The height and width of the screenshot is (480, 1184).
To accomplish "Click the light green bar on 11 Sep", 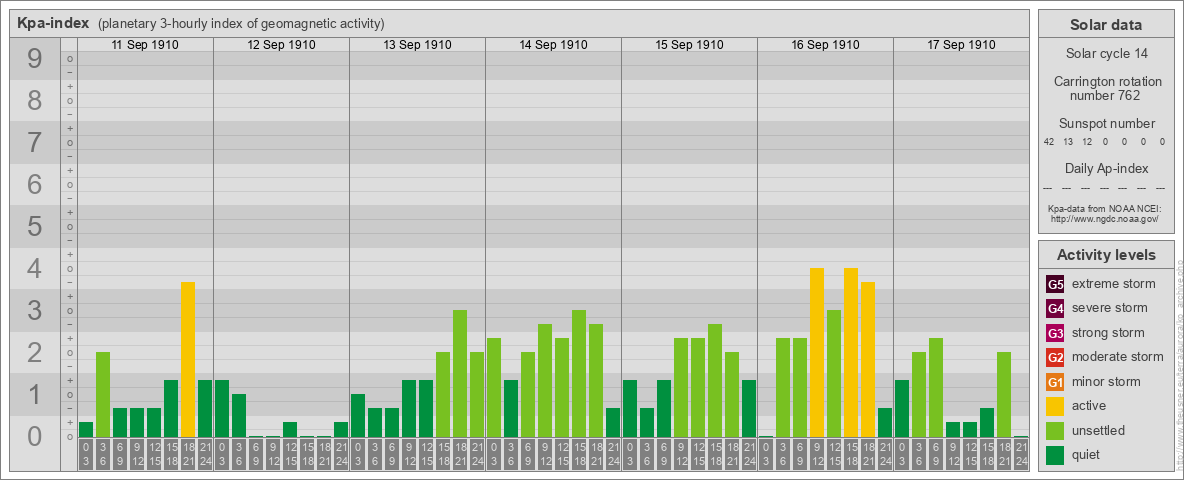I will (x=103, y=395).
